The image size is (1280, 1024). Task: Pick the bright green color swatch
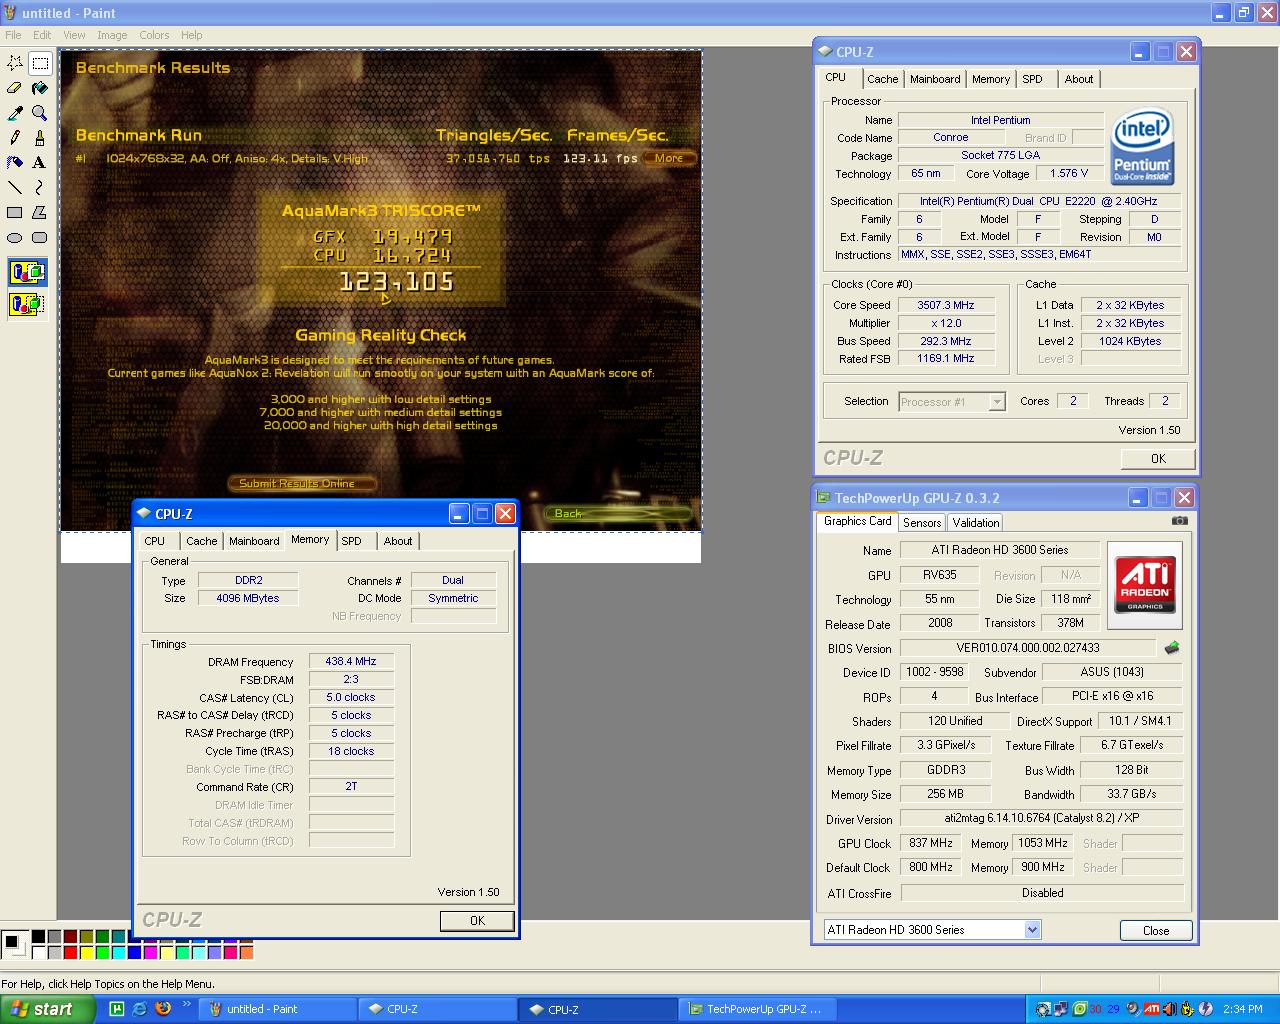click(x=102, y=952)
